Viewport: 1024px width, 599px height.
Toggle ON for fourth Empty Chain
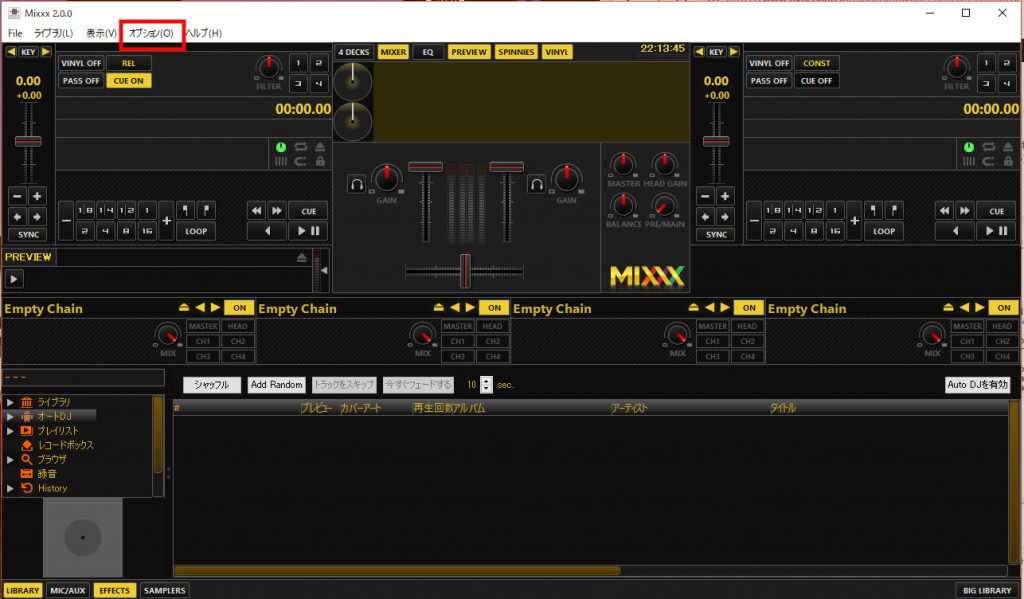pyautogui.click(x=1004, y=308)
